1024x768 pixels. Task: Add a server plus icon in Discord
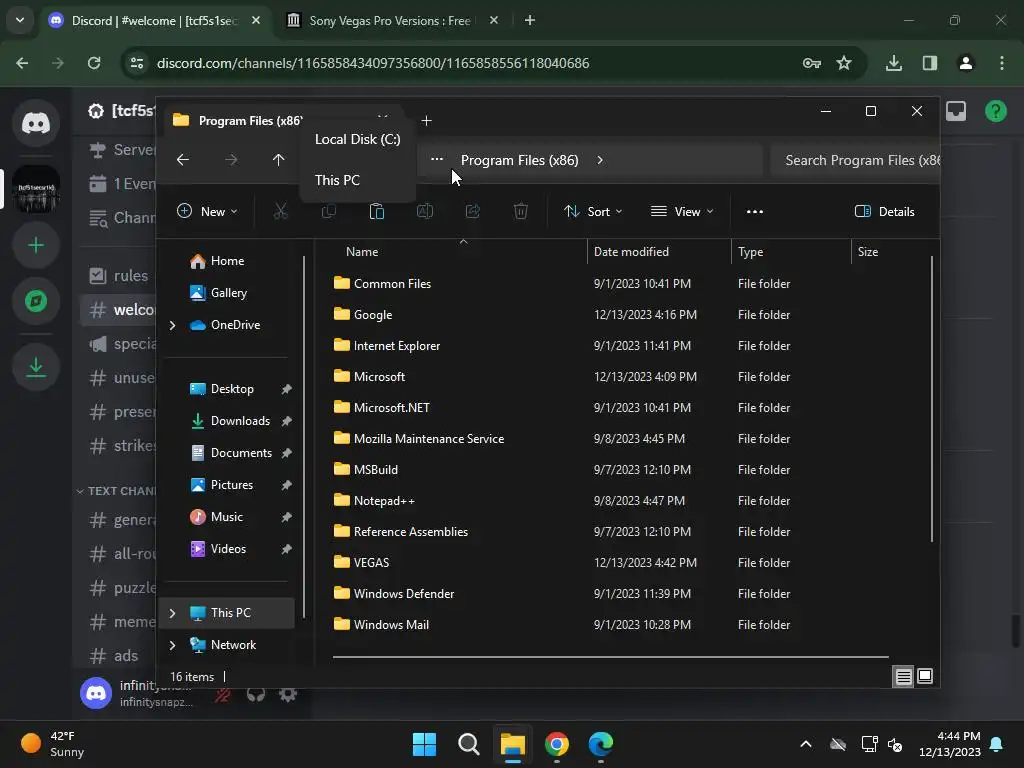point(36,246)
